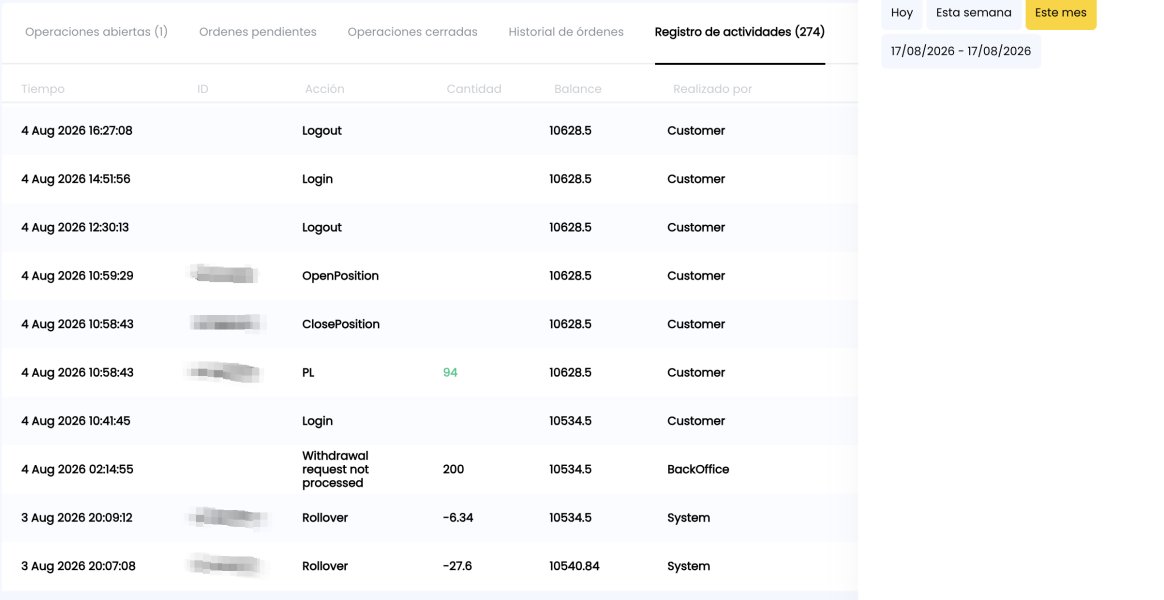Open the Operaciones cerradas tab
1164x600 pixels.
[x=412, y=32]
